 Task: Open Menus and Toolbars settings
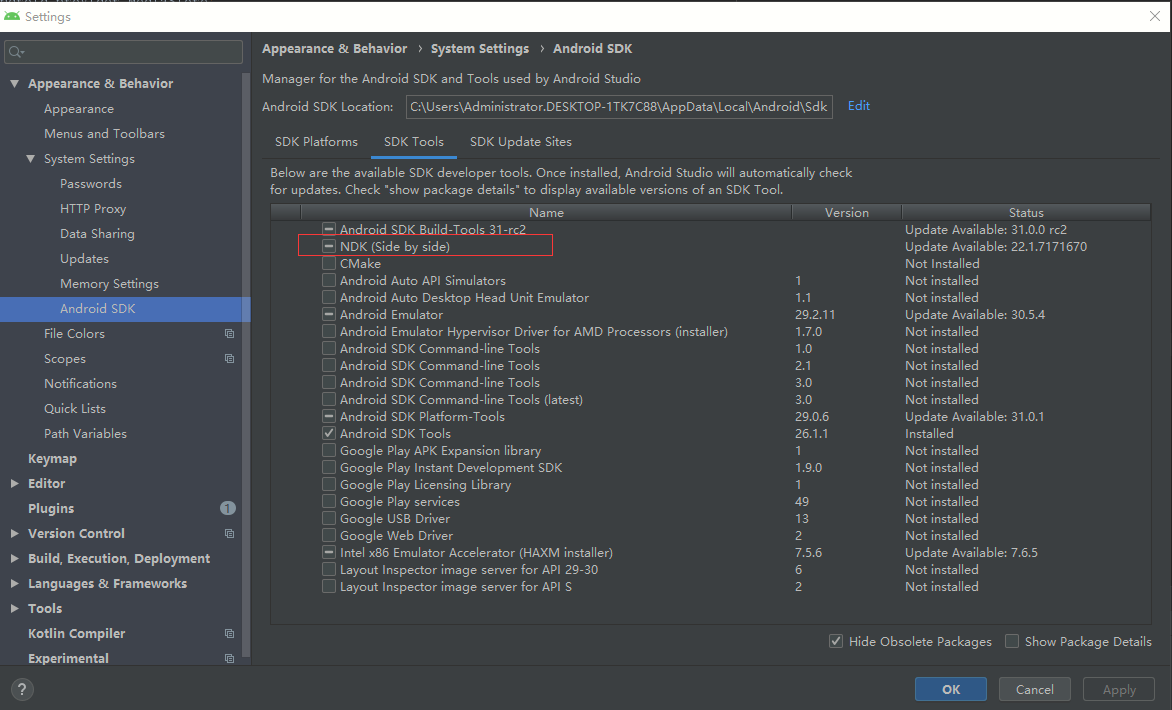(104, 134)
